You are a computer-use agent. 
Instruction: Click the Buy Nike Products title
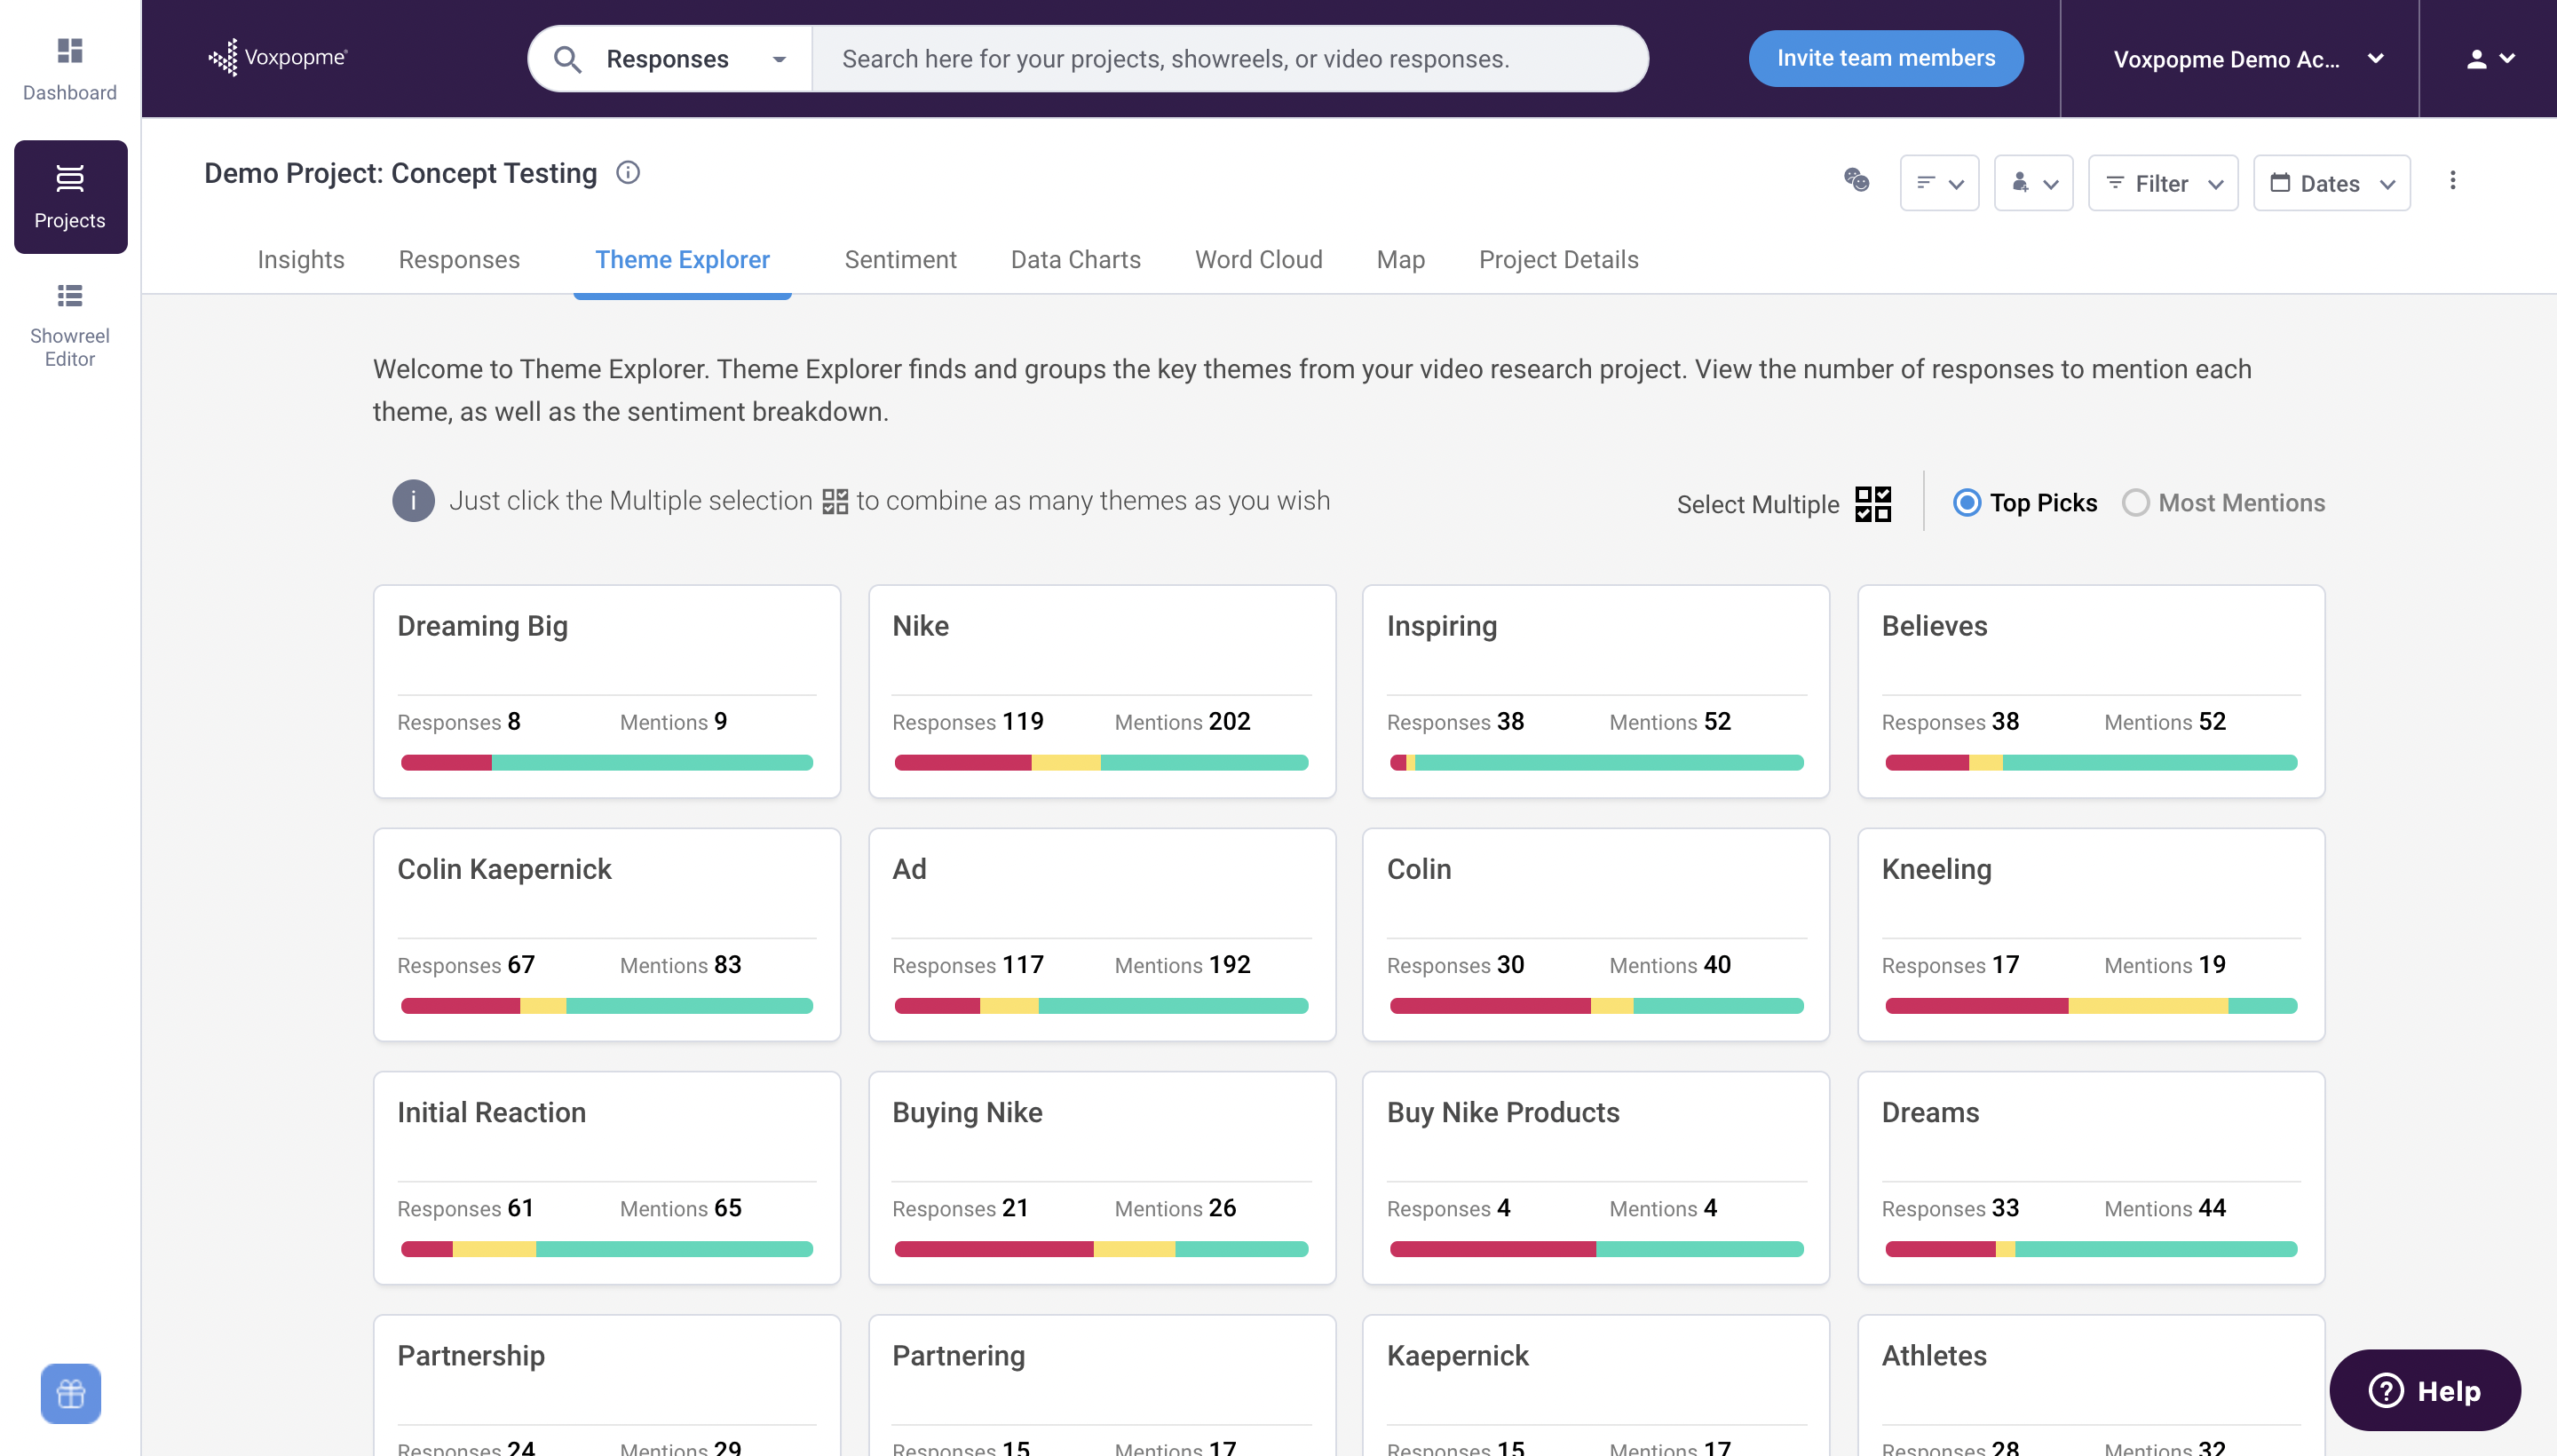tap(1503, 1113)
